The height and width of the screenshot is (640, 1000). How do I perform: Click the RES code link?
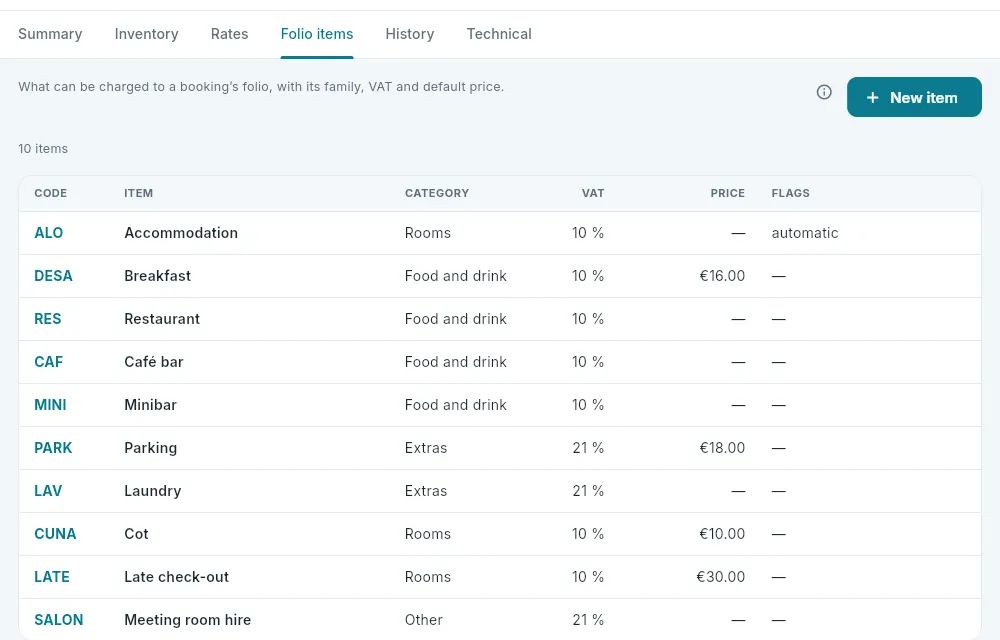click(48, 319)
